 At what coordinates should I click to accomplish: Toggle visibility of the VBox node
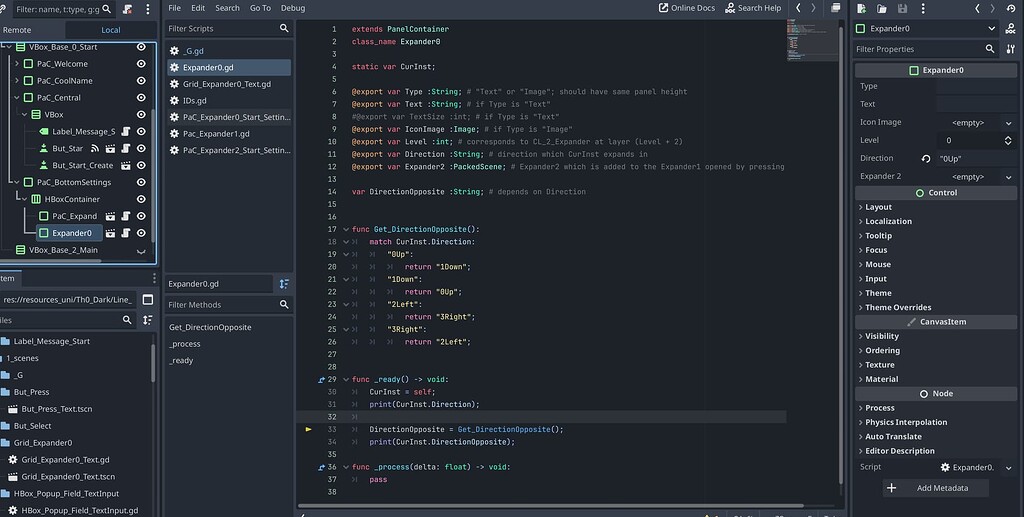pyautogui.click(x=141, y=115)
